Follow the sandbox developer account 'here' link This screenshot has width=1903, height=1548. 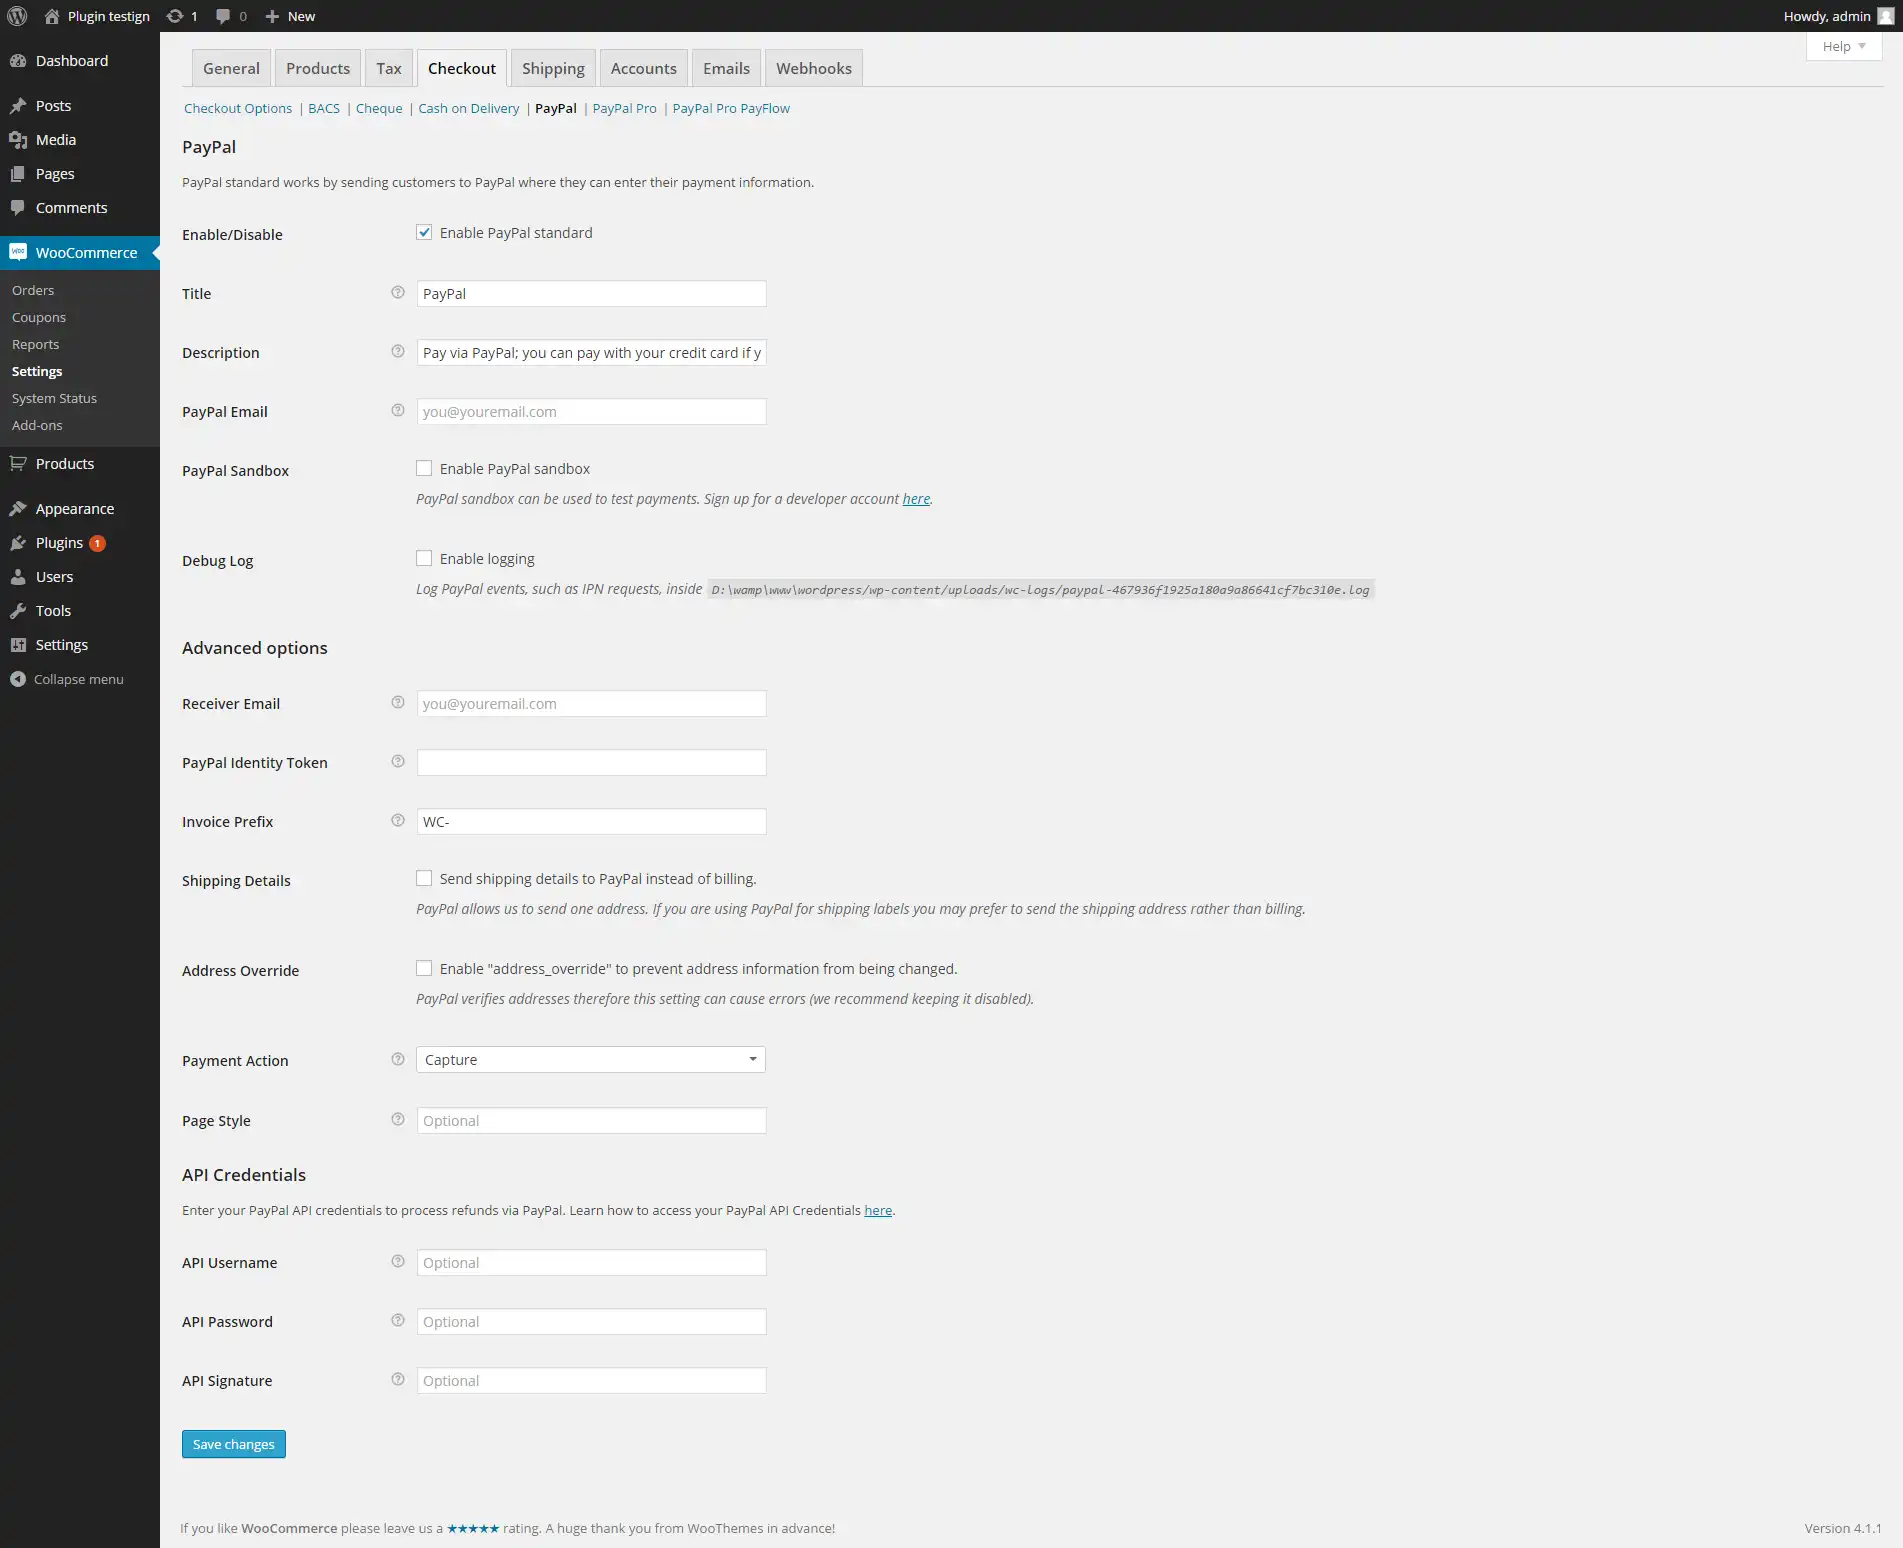pos(916,499)
